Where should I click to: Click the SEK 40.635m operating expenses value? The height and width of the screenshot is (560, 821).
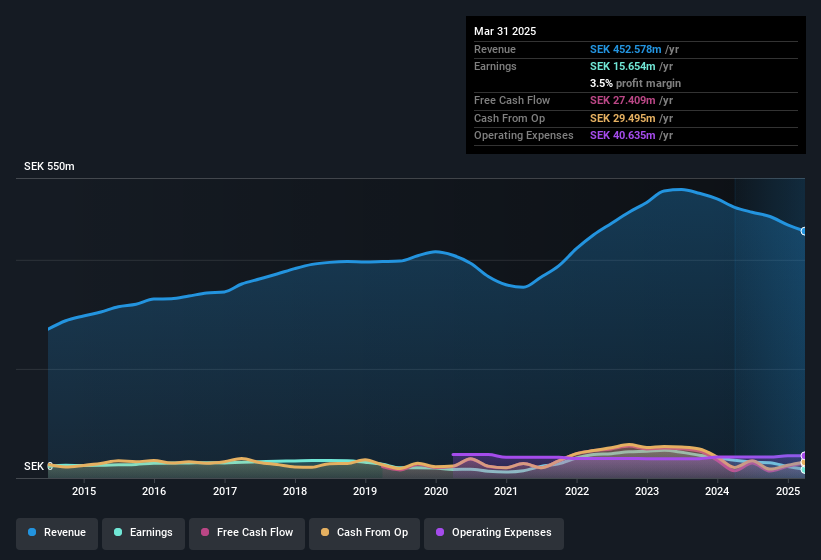pyautogui.click(x=623, y=135)
